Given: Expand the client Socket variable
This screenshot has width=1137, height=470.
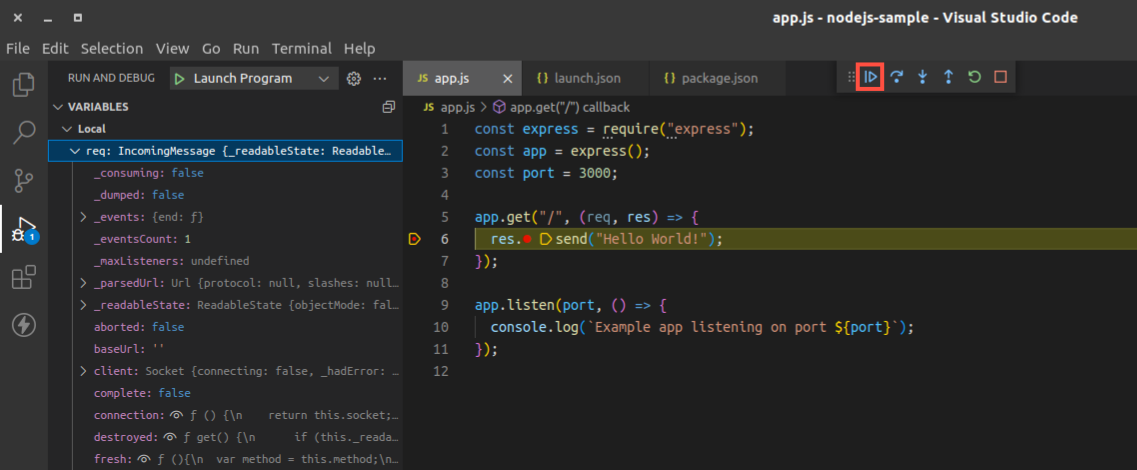Looking at the screenshot, I should point(83,371).
